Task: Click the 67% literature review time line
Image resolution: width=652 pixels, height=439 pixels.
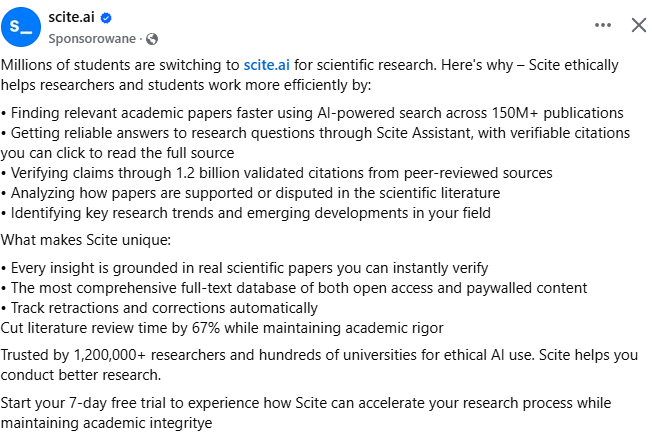Action: pos(222,328)
